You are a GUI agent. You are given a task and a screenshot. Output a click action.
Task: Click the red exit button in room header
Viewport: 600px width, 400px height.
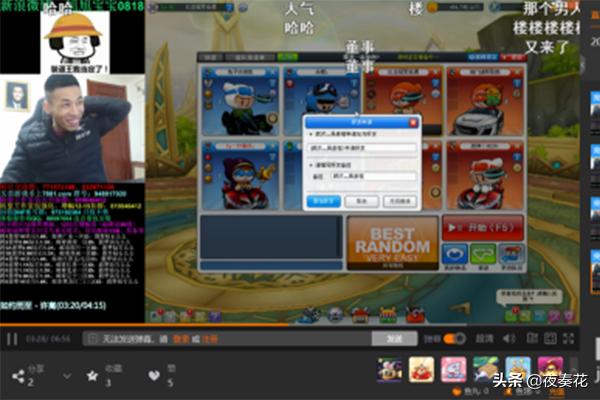[513, 57]
